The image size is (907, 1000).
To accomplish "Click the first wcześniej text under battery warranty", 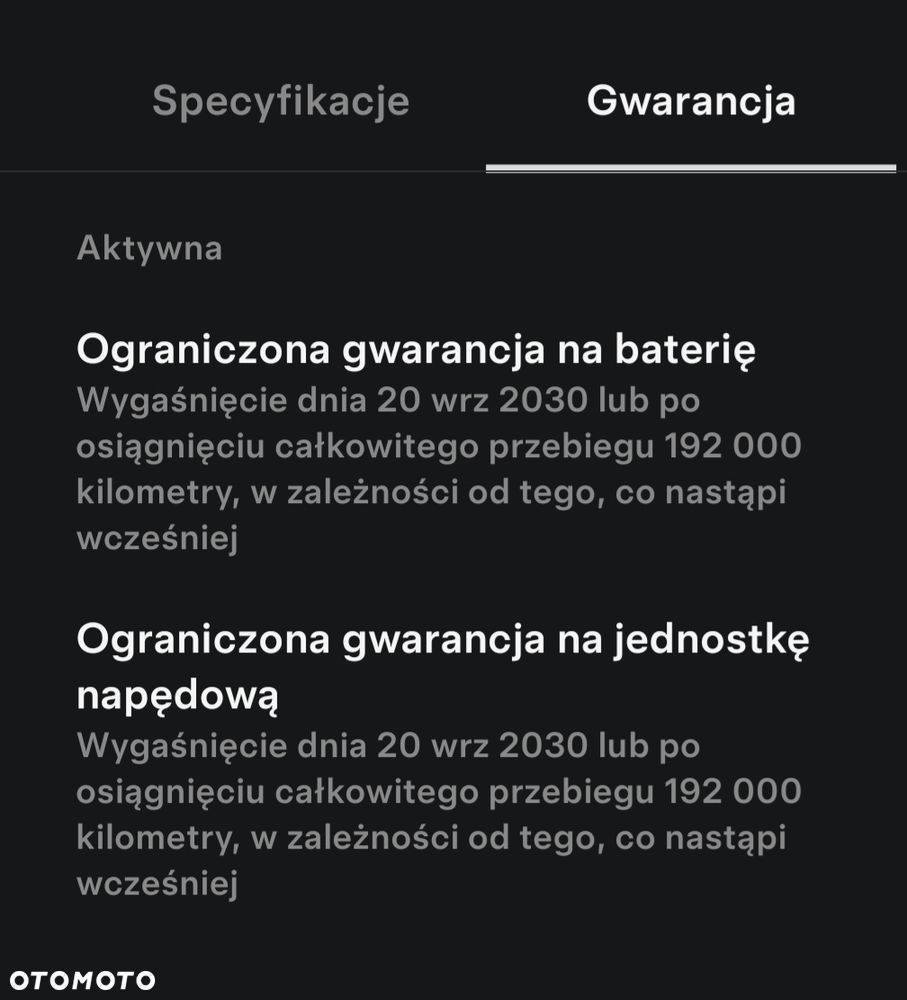I will point(157,538).
